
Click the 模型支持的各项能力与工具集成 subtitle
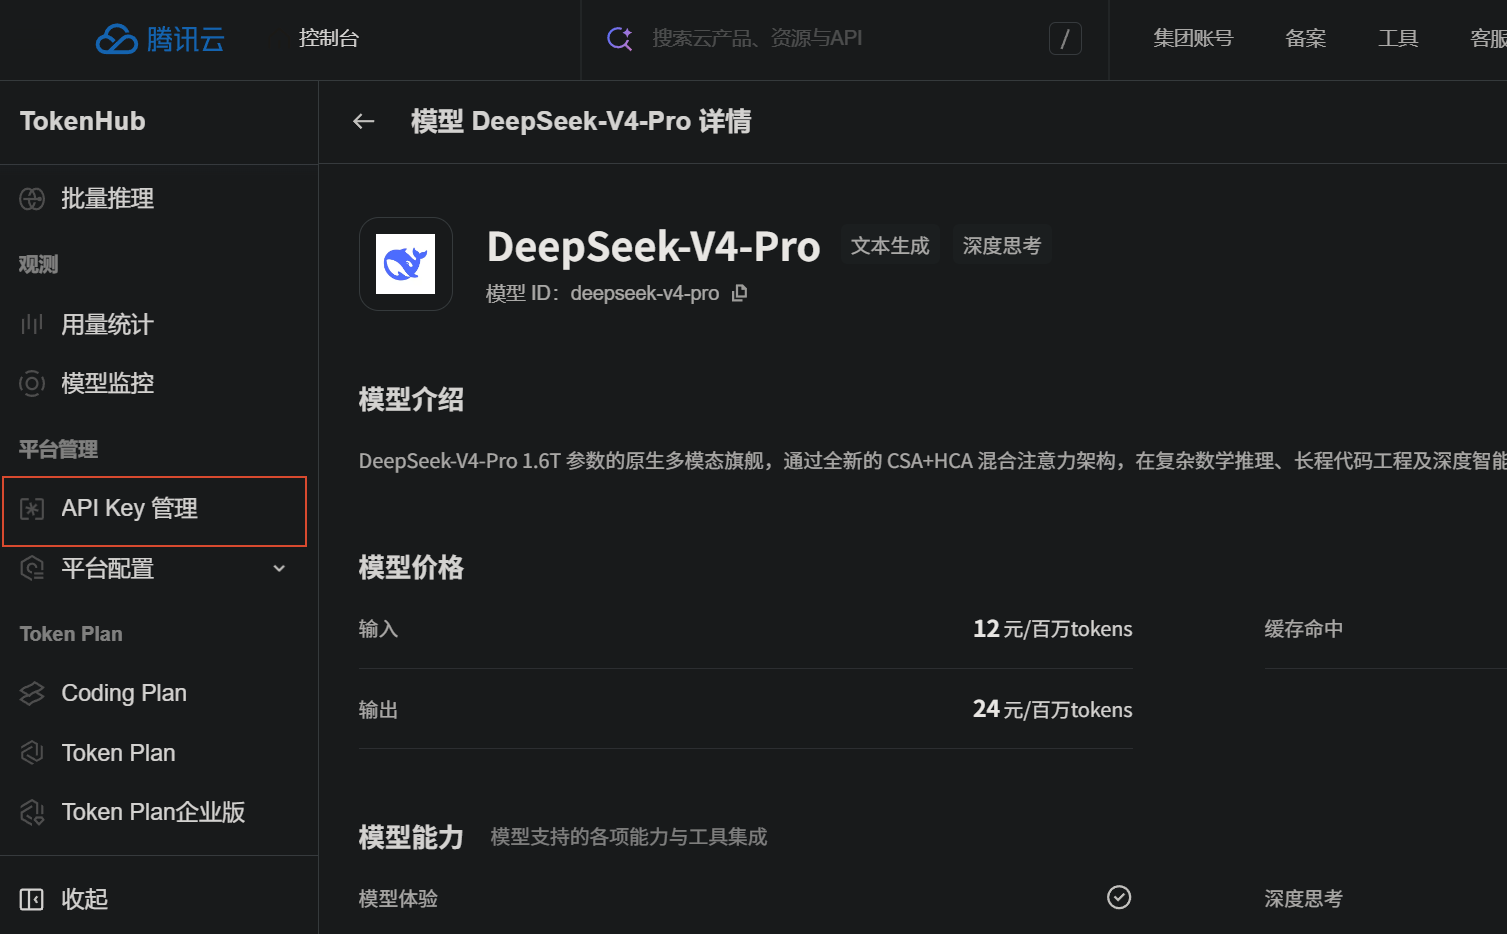coord(629,837)
